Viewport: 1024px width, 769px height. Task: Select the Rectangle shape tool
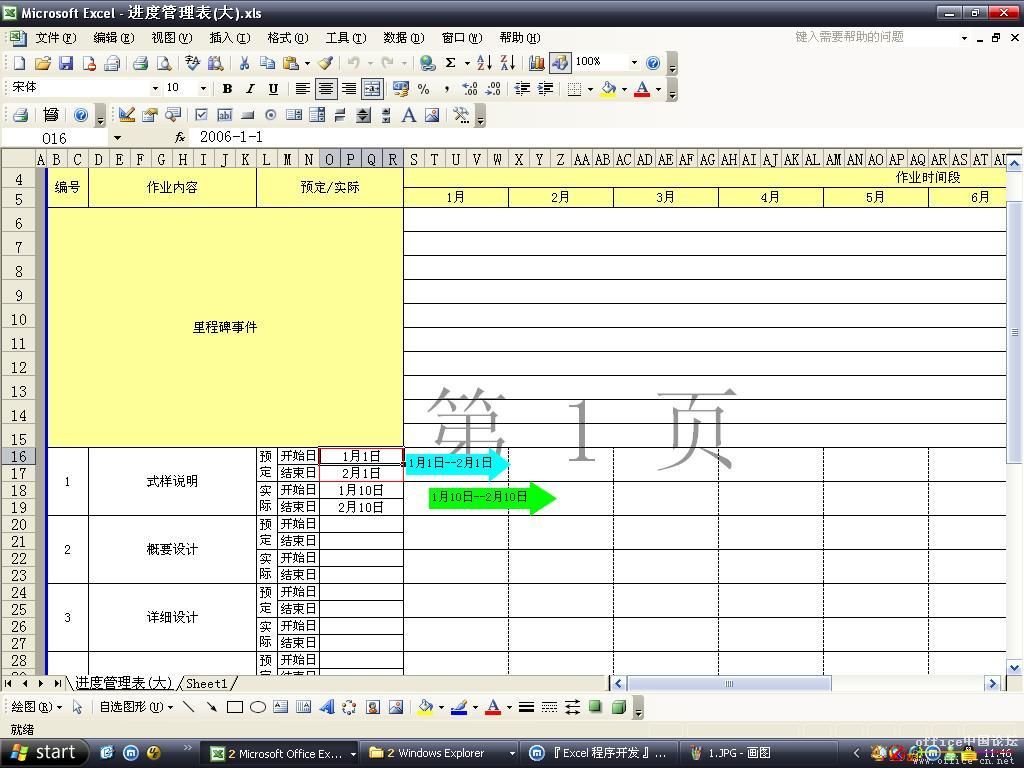point(235,707)
